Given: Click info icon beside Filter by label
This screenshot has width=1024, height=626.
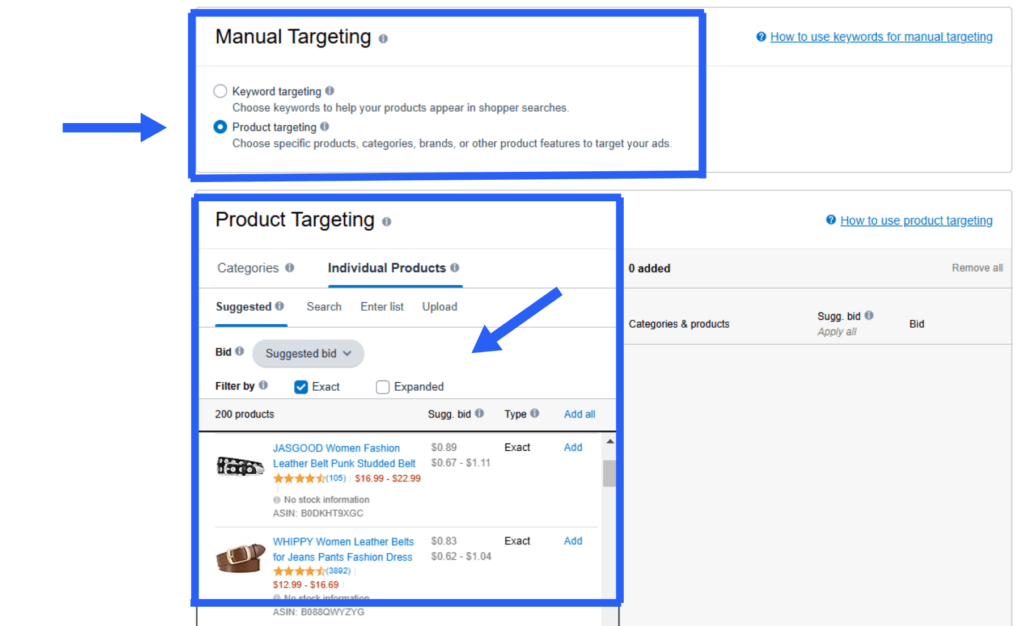Looking at the screenshot, I should click(x=263, y=386).
